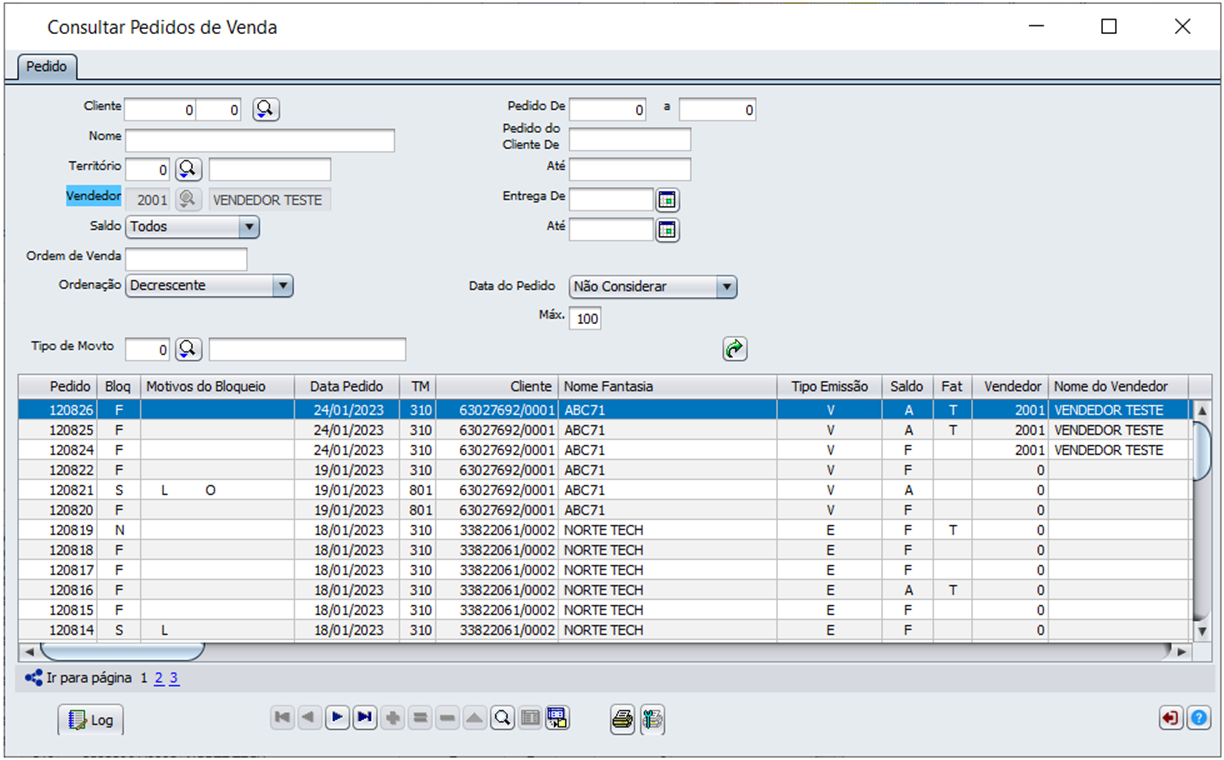Go to previous record navigation icon
The width and height of the screenshot is (1224, 760).
coord(310,717)
